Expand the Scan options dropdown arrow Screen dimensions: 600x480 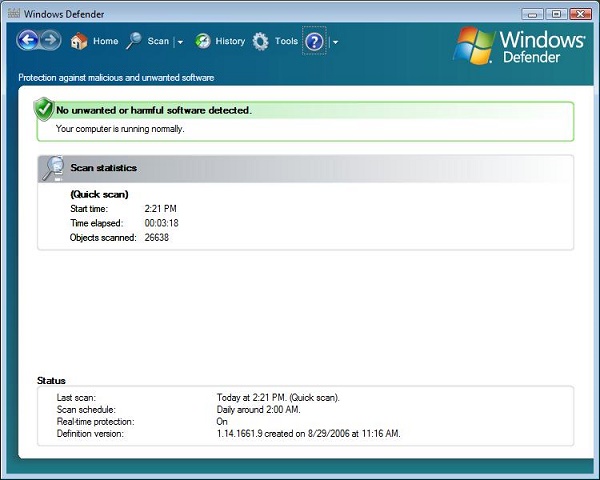pyautogui.click(x=180, y=42)
